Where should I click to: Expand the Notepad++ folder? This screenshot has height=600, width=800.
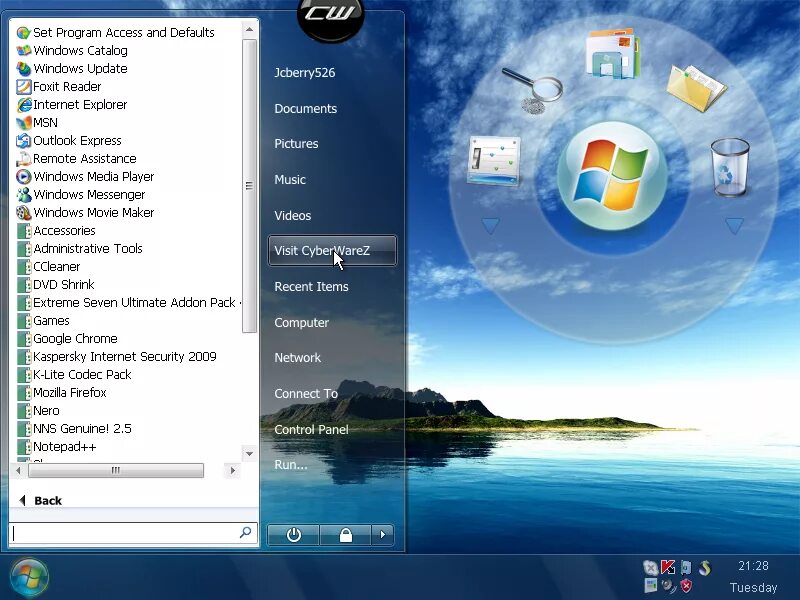(x=56, y=446)
